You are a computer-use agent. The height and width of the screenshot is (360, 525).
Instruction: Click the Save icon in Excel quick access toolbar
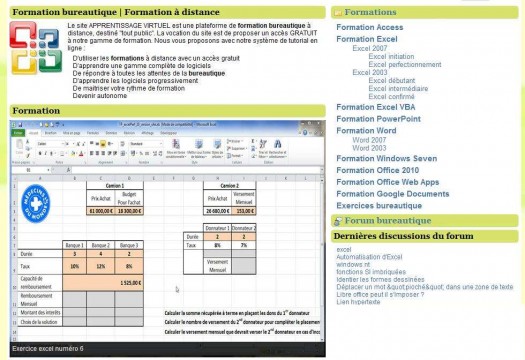coord(20,125)
